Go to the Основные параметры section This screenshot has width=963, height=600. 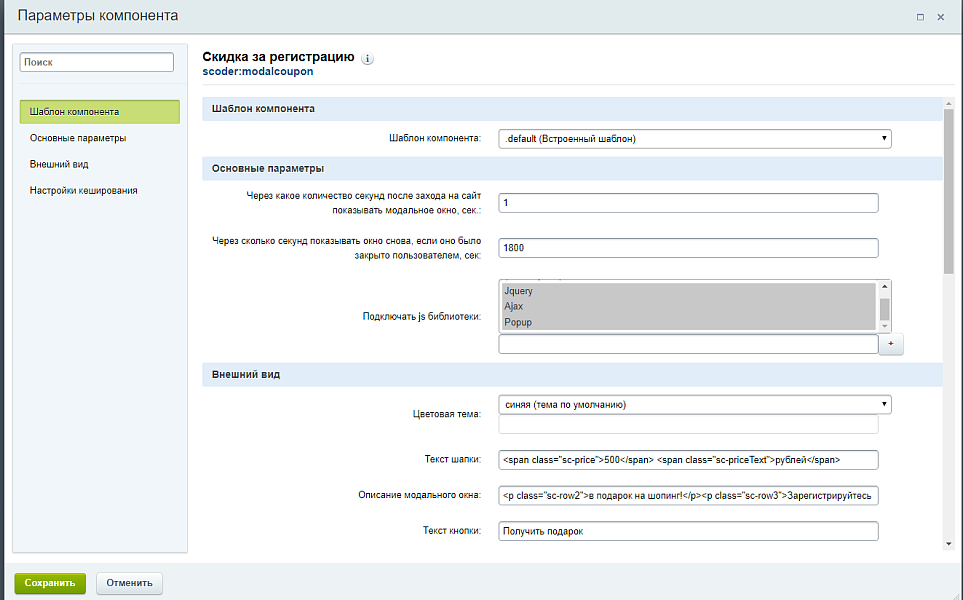point(78,138)
